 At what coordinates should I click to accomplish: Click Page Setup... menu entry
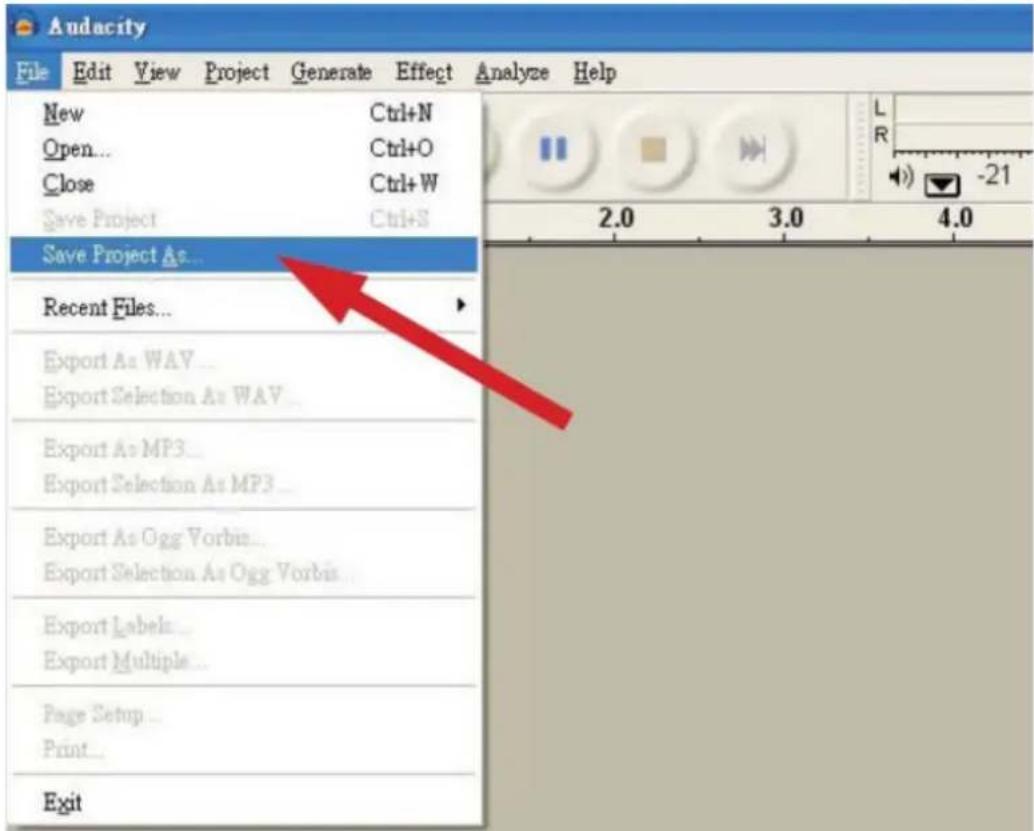[x=244, y=714]
